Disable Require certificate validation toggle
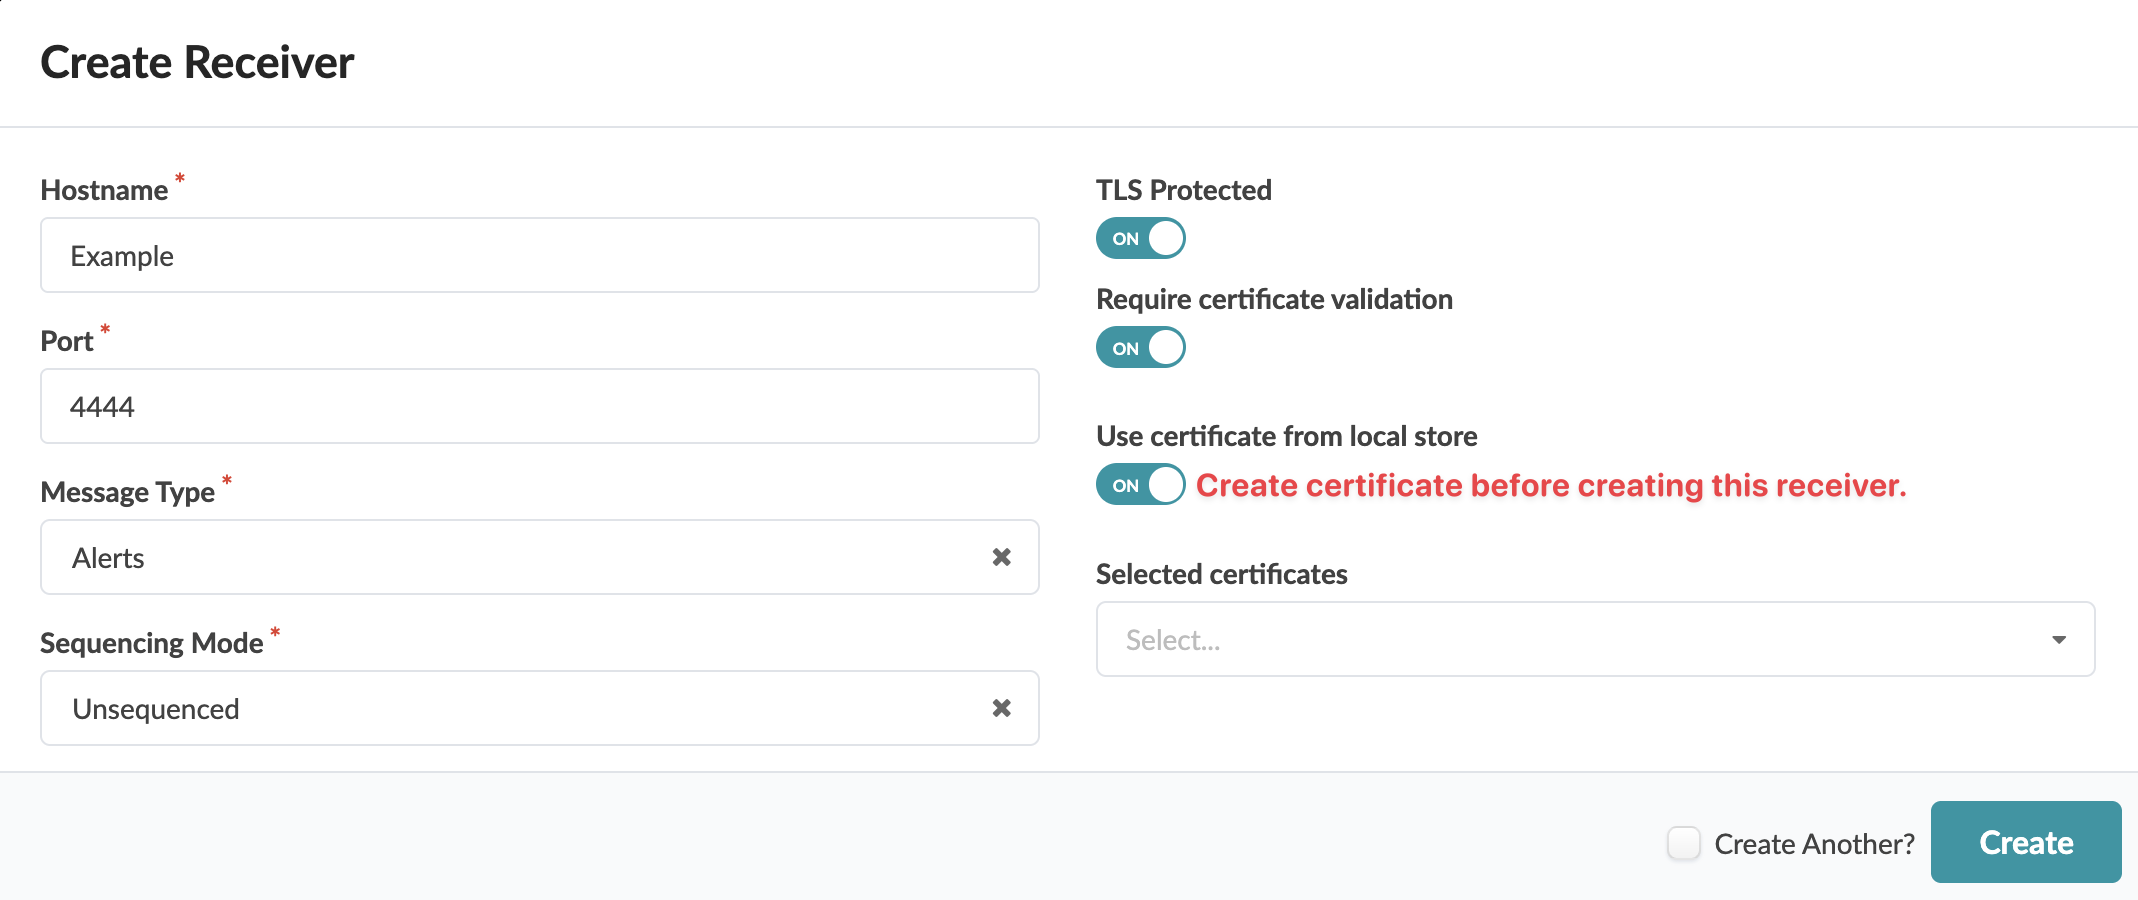 click(x=1140, y=348)
